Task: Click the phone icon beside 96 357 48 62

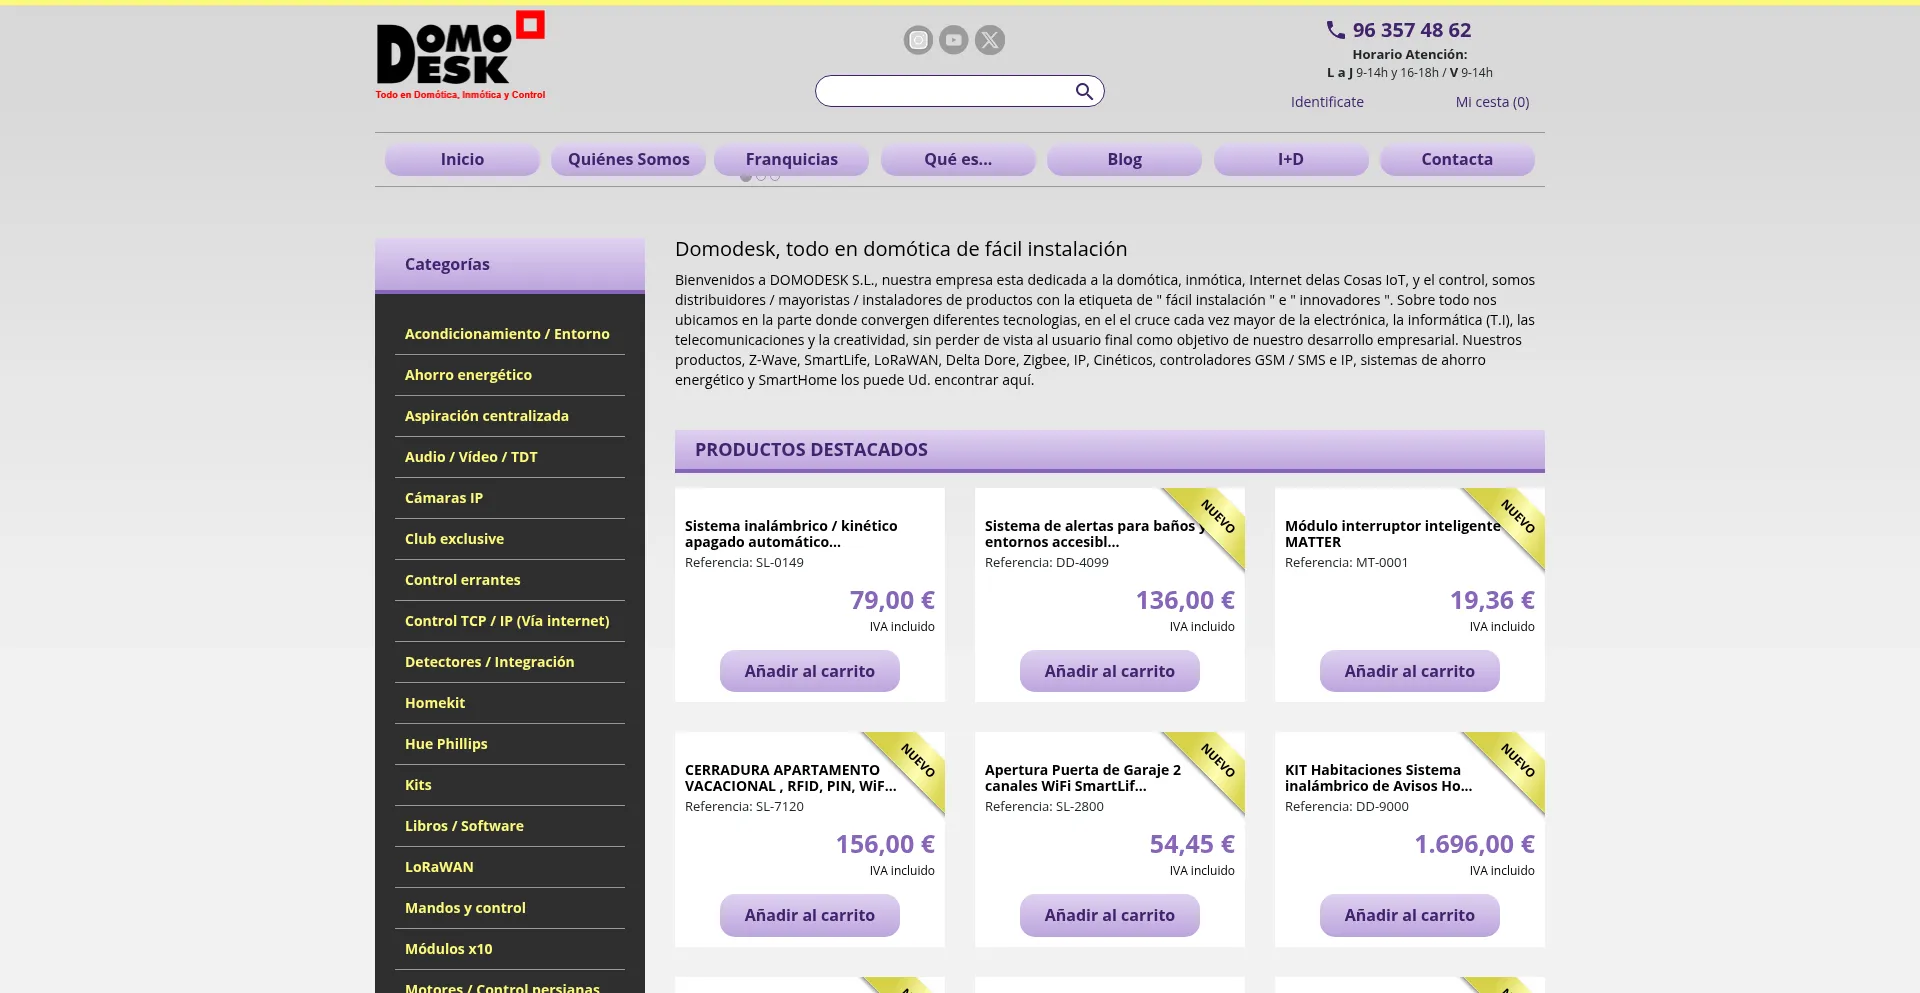Action: 1335,30
